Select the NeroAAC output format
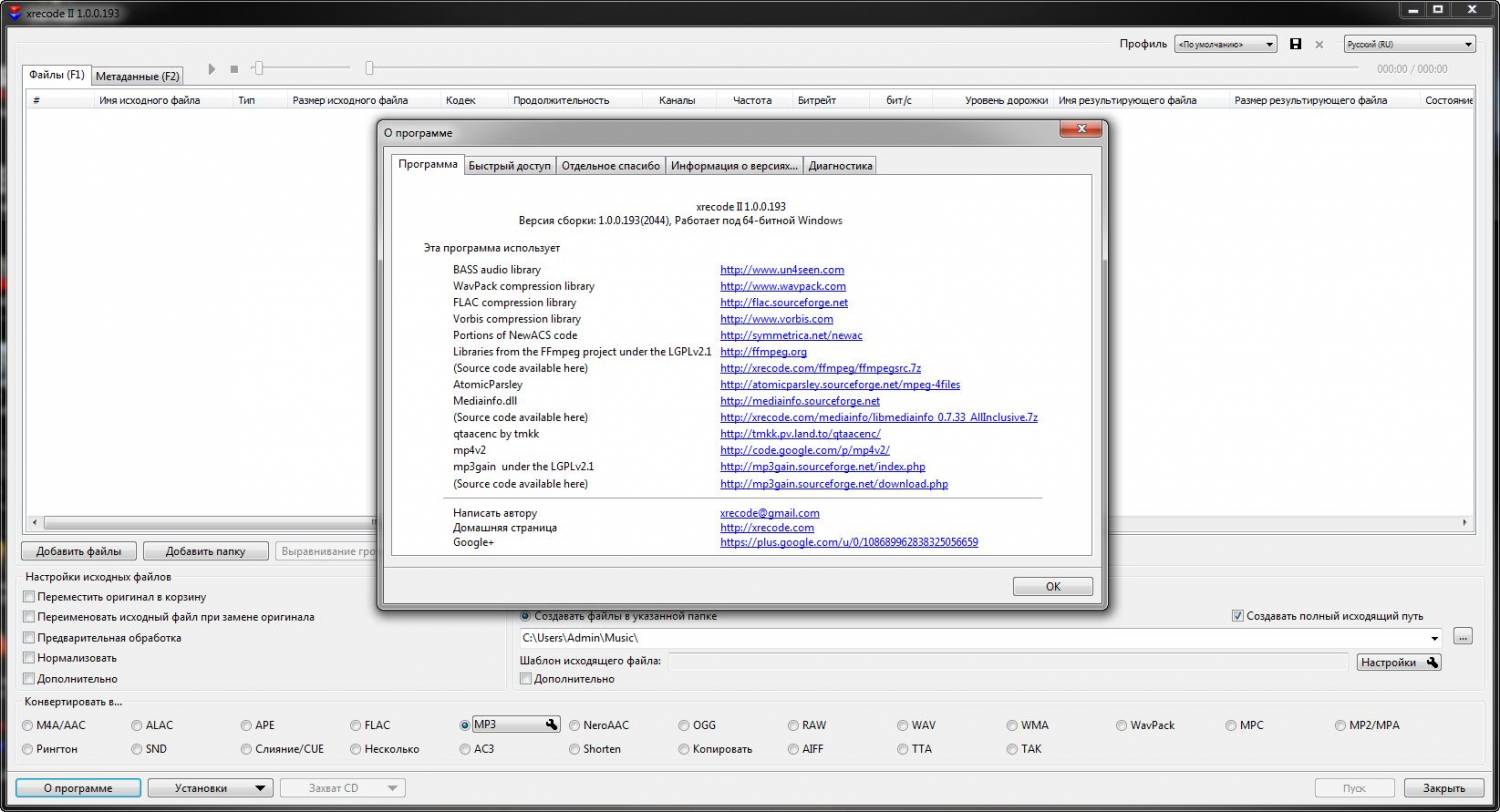The height and width of the screenshot is (812, 1500). (575, 725)
